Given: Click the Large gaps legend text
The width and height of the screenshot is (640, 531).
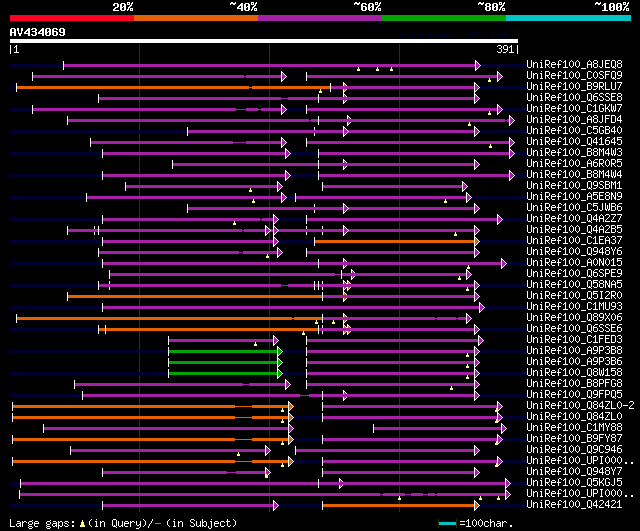Looking at the screenshot, I should coord(123,523).
